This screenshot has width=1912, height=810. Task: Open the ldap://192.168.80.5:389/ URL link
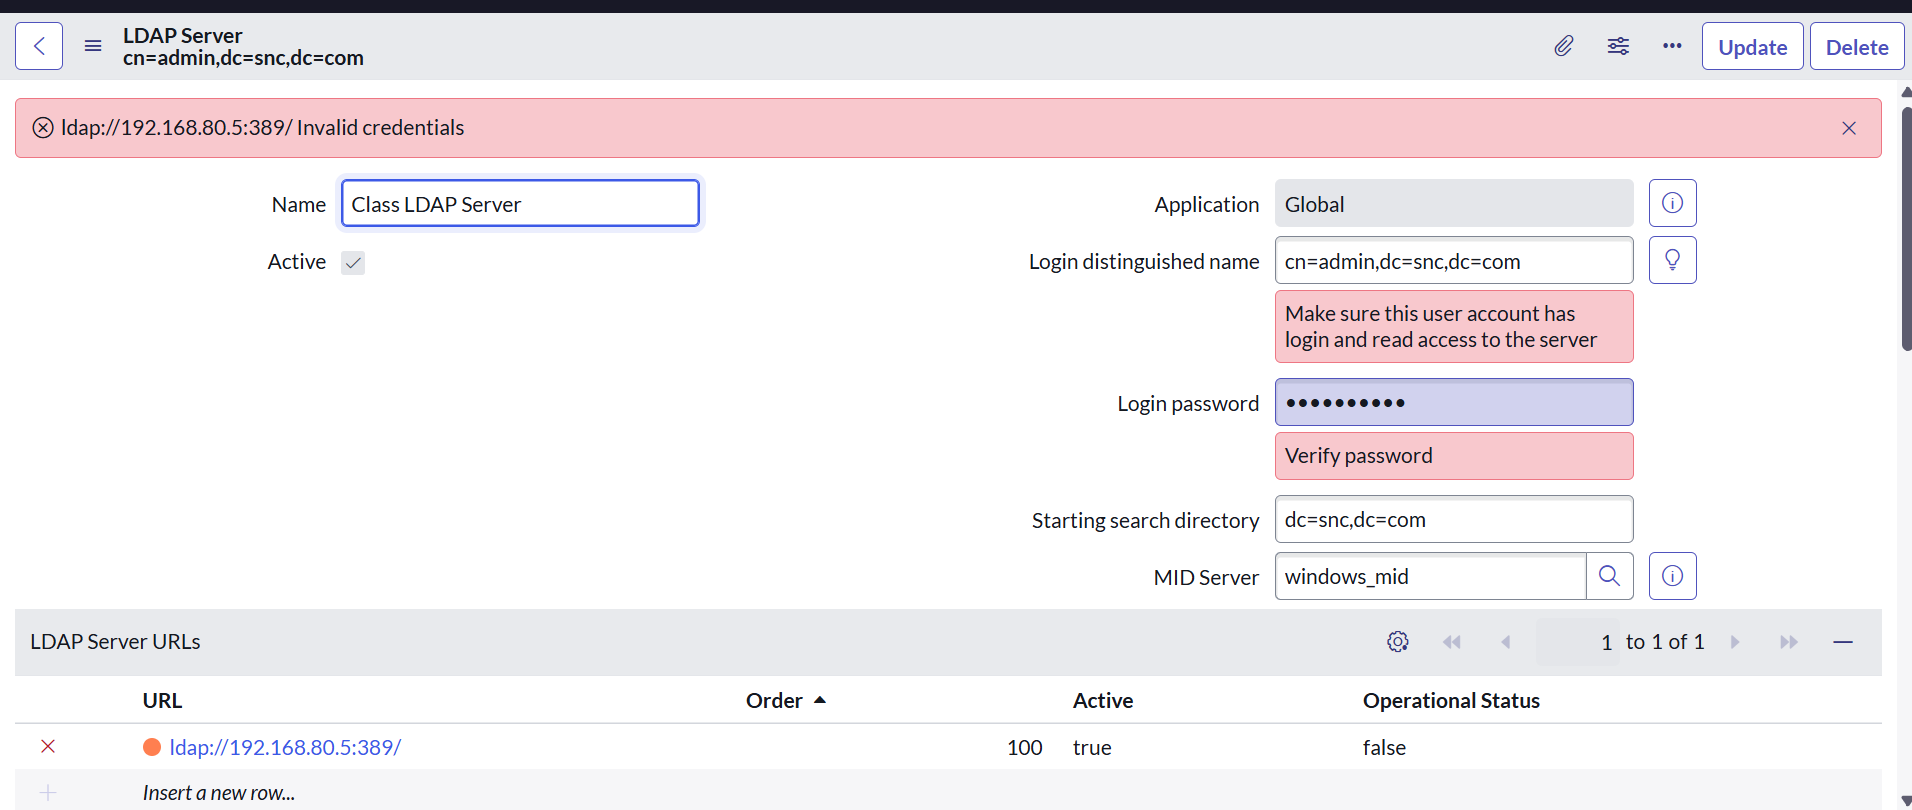285,747
